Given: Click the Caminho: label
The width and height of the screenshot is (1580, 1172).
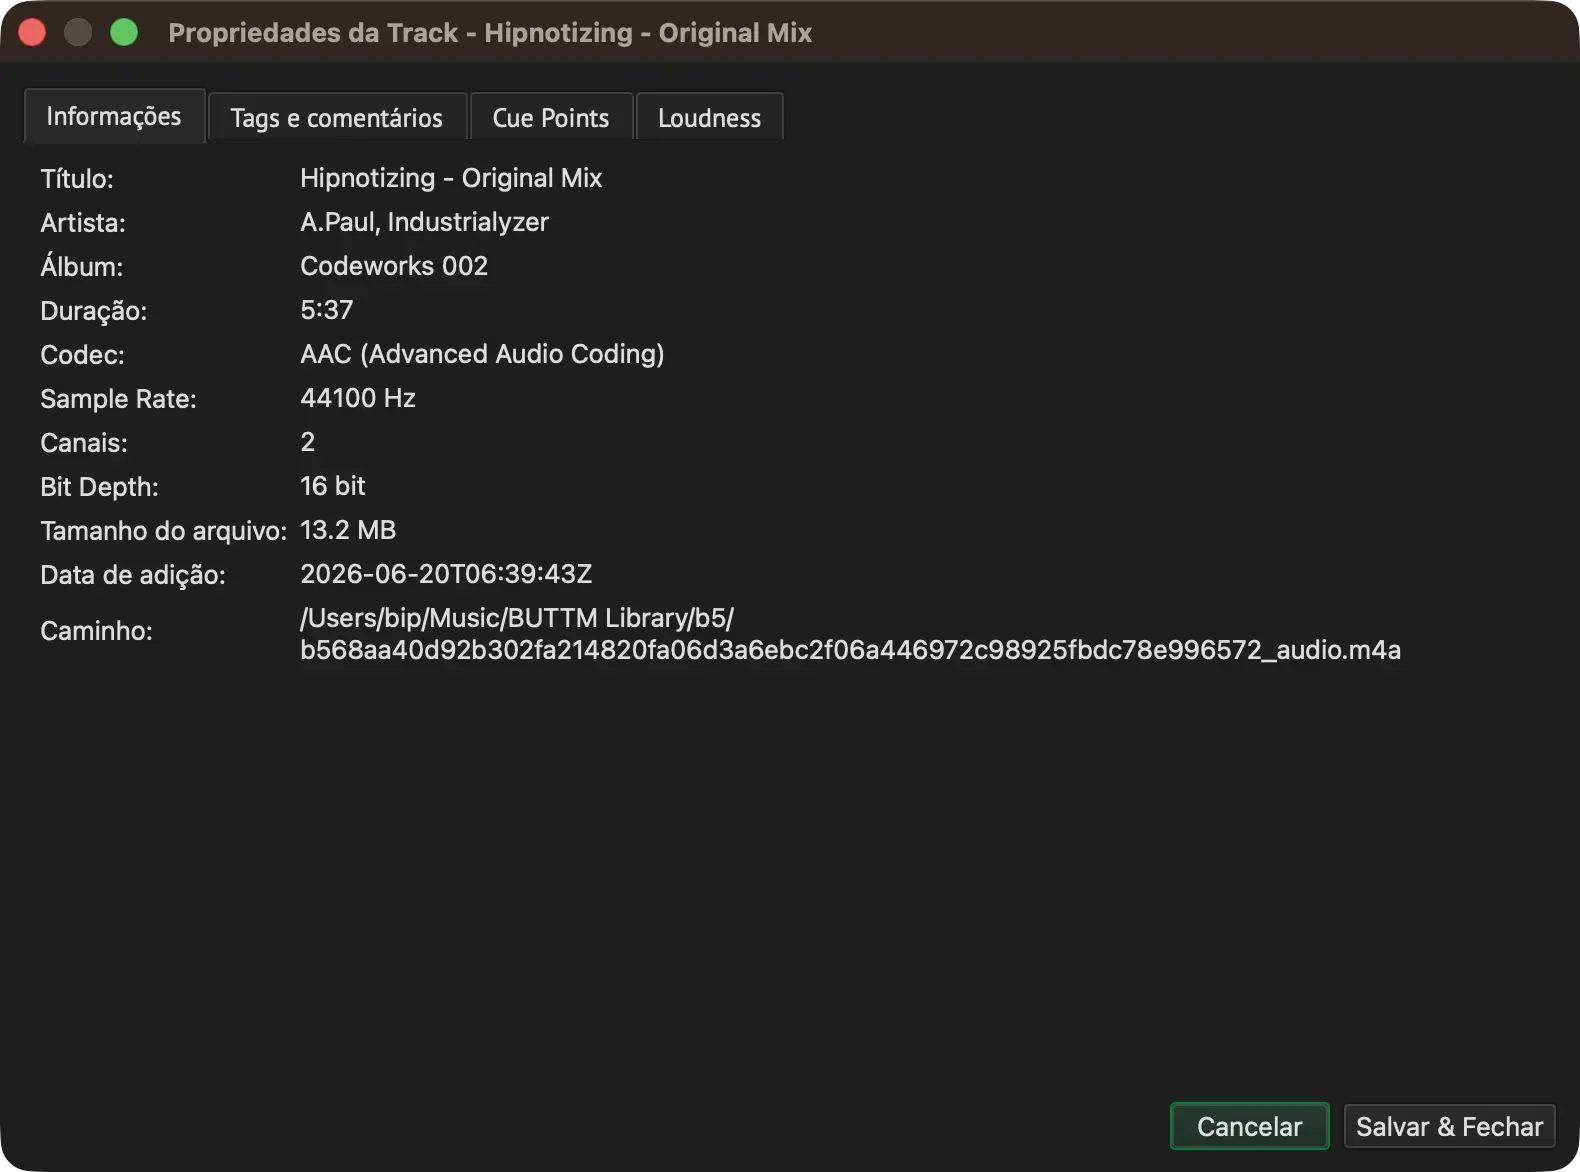Looking at the screenshot, I should point(97,631).
